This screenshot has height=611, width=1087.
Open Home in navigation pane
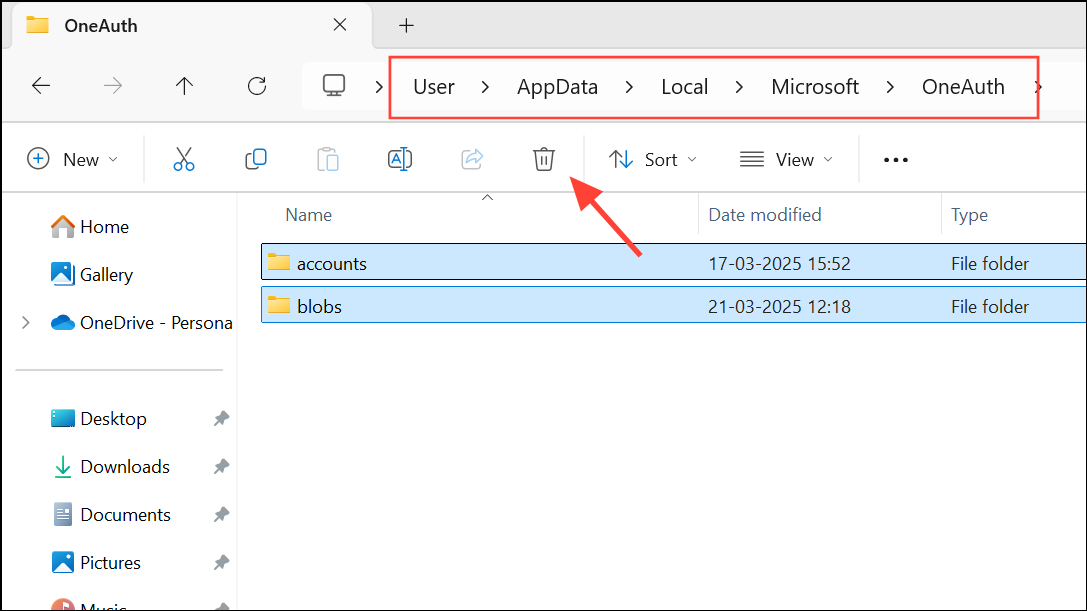coord(90,227)
